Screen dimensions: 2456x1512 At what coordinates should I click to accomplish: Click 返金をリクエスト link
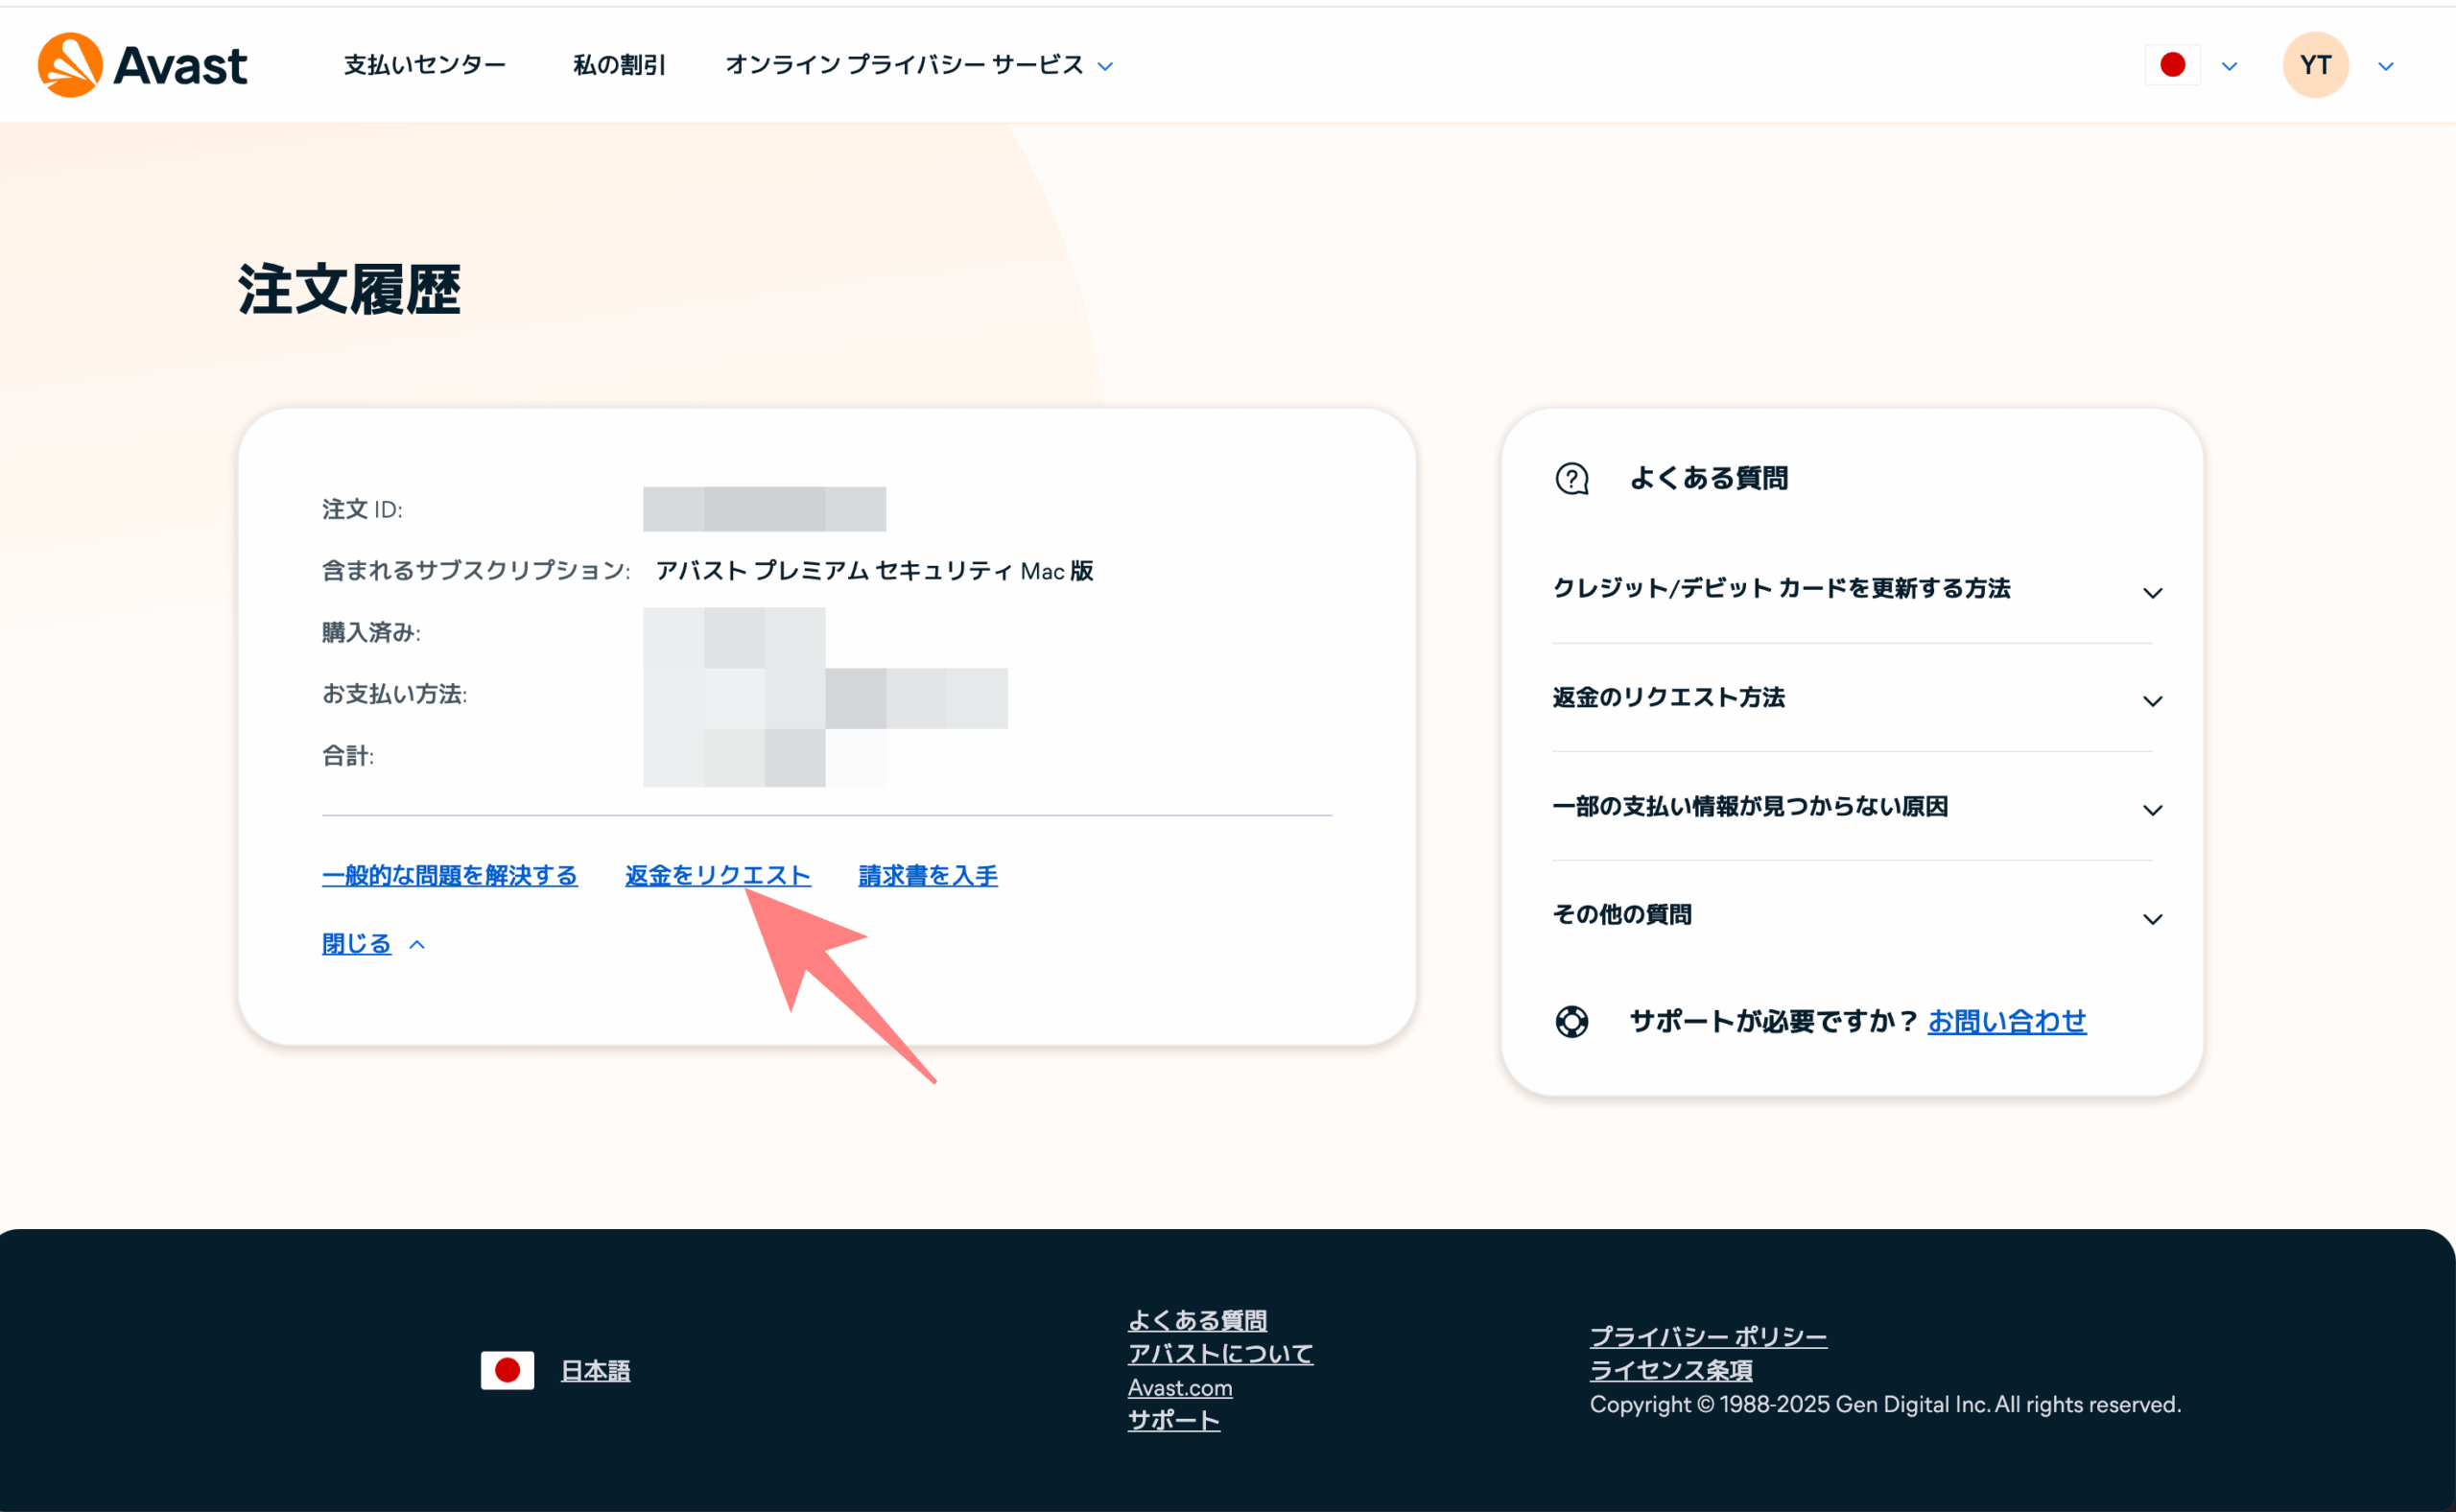(x=718, y=876)
